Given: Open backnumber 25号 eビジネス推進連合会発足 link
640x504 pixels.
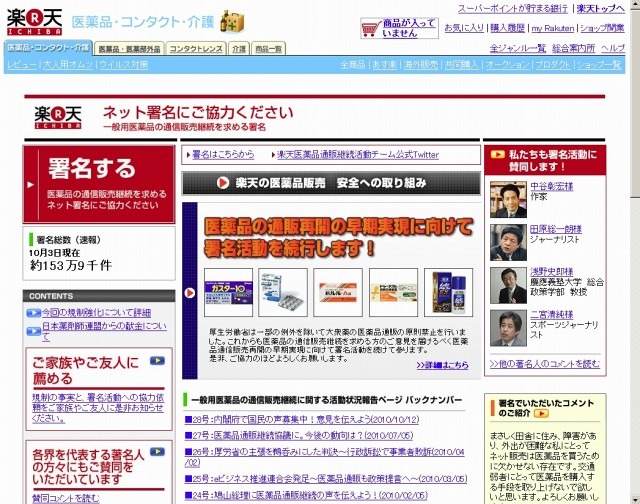Looking at the screenshot, I should click(x=326, y=479).
